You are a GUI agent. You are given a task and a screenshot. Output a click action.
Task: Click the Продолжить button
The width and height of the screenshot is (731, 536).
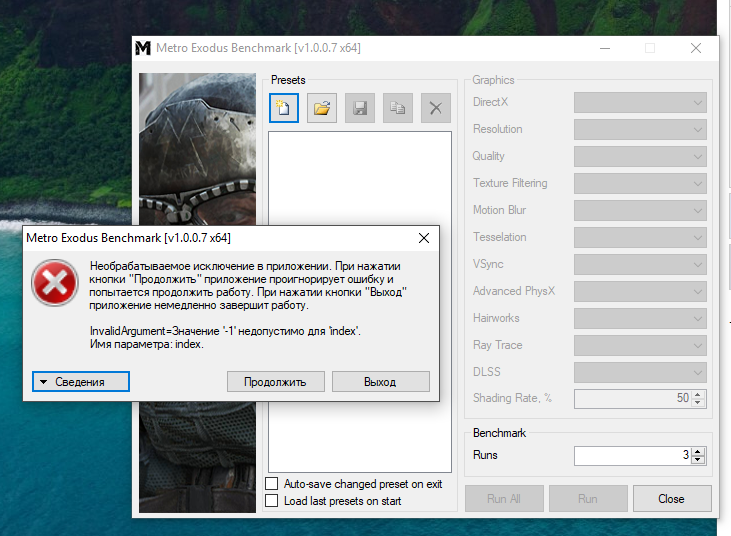point(276,382)
